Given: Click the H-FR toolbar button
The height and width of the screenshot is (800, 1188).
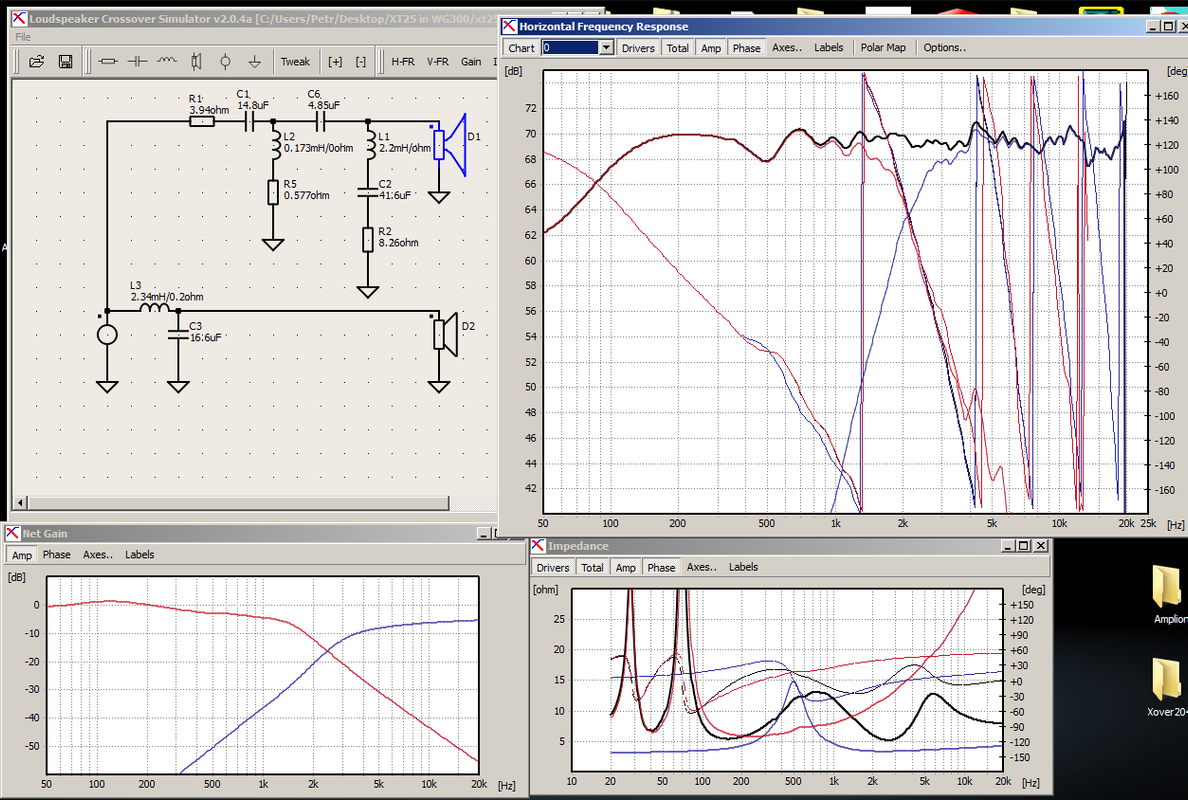Looking at the screenshot, I should [x=402, y=61].
